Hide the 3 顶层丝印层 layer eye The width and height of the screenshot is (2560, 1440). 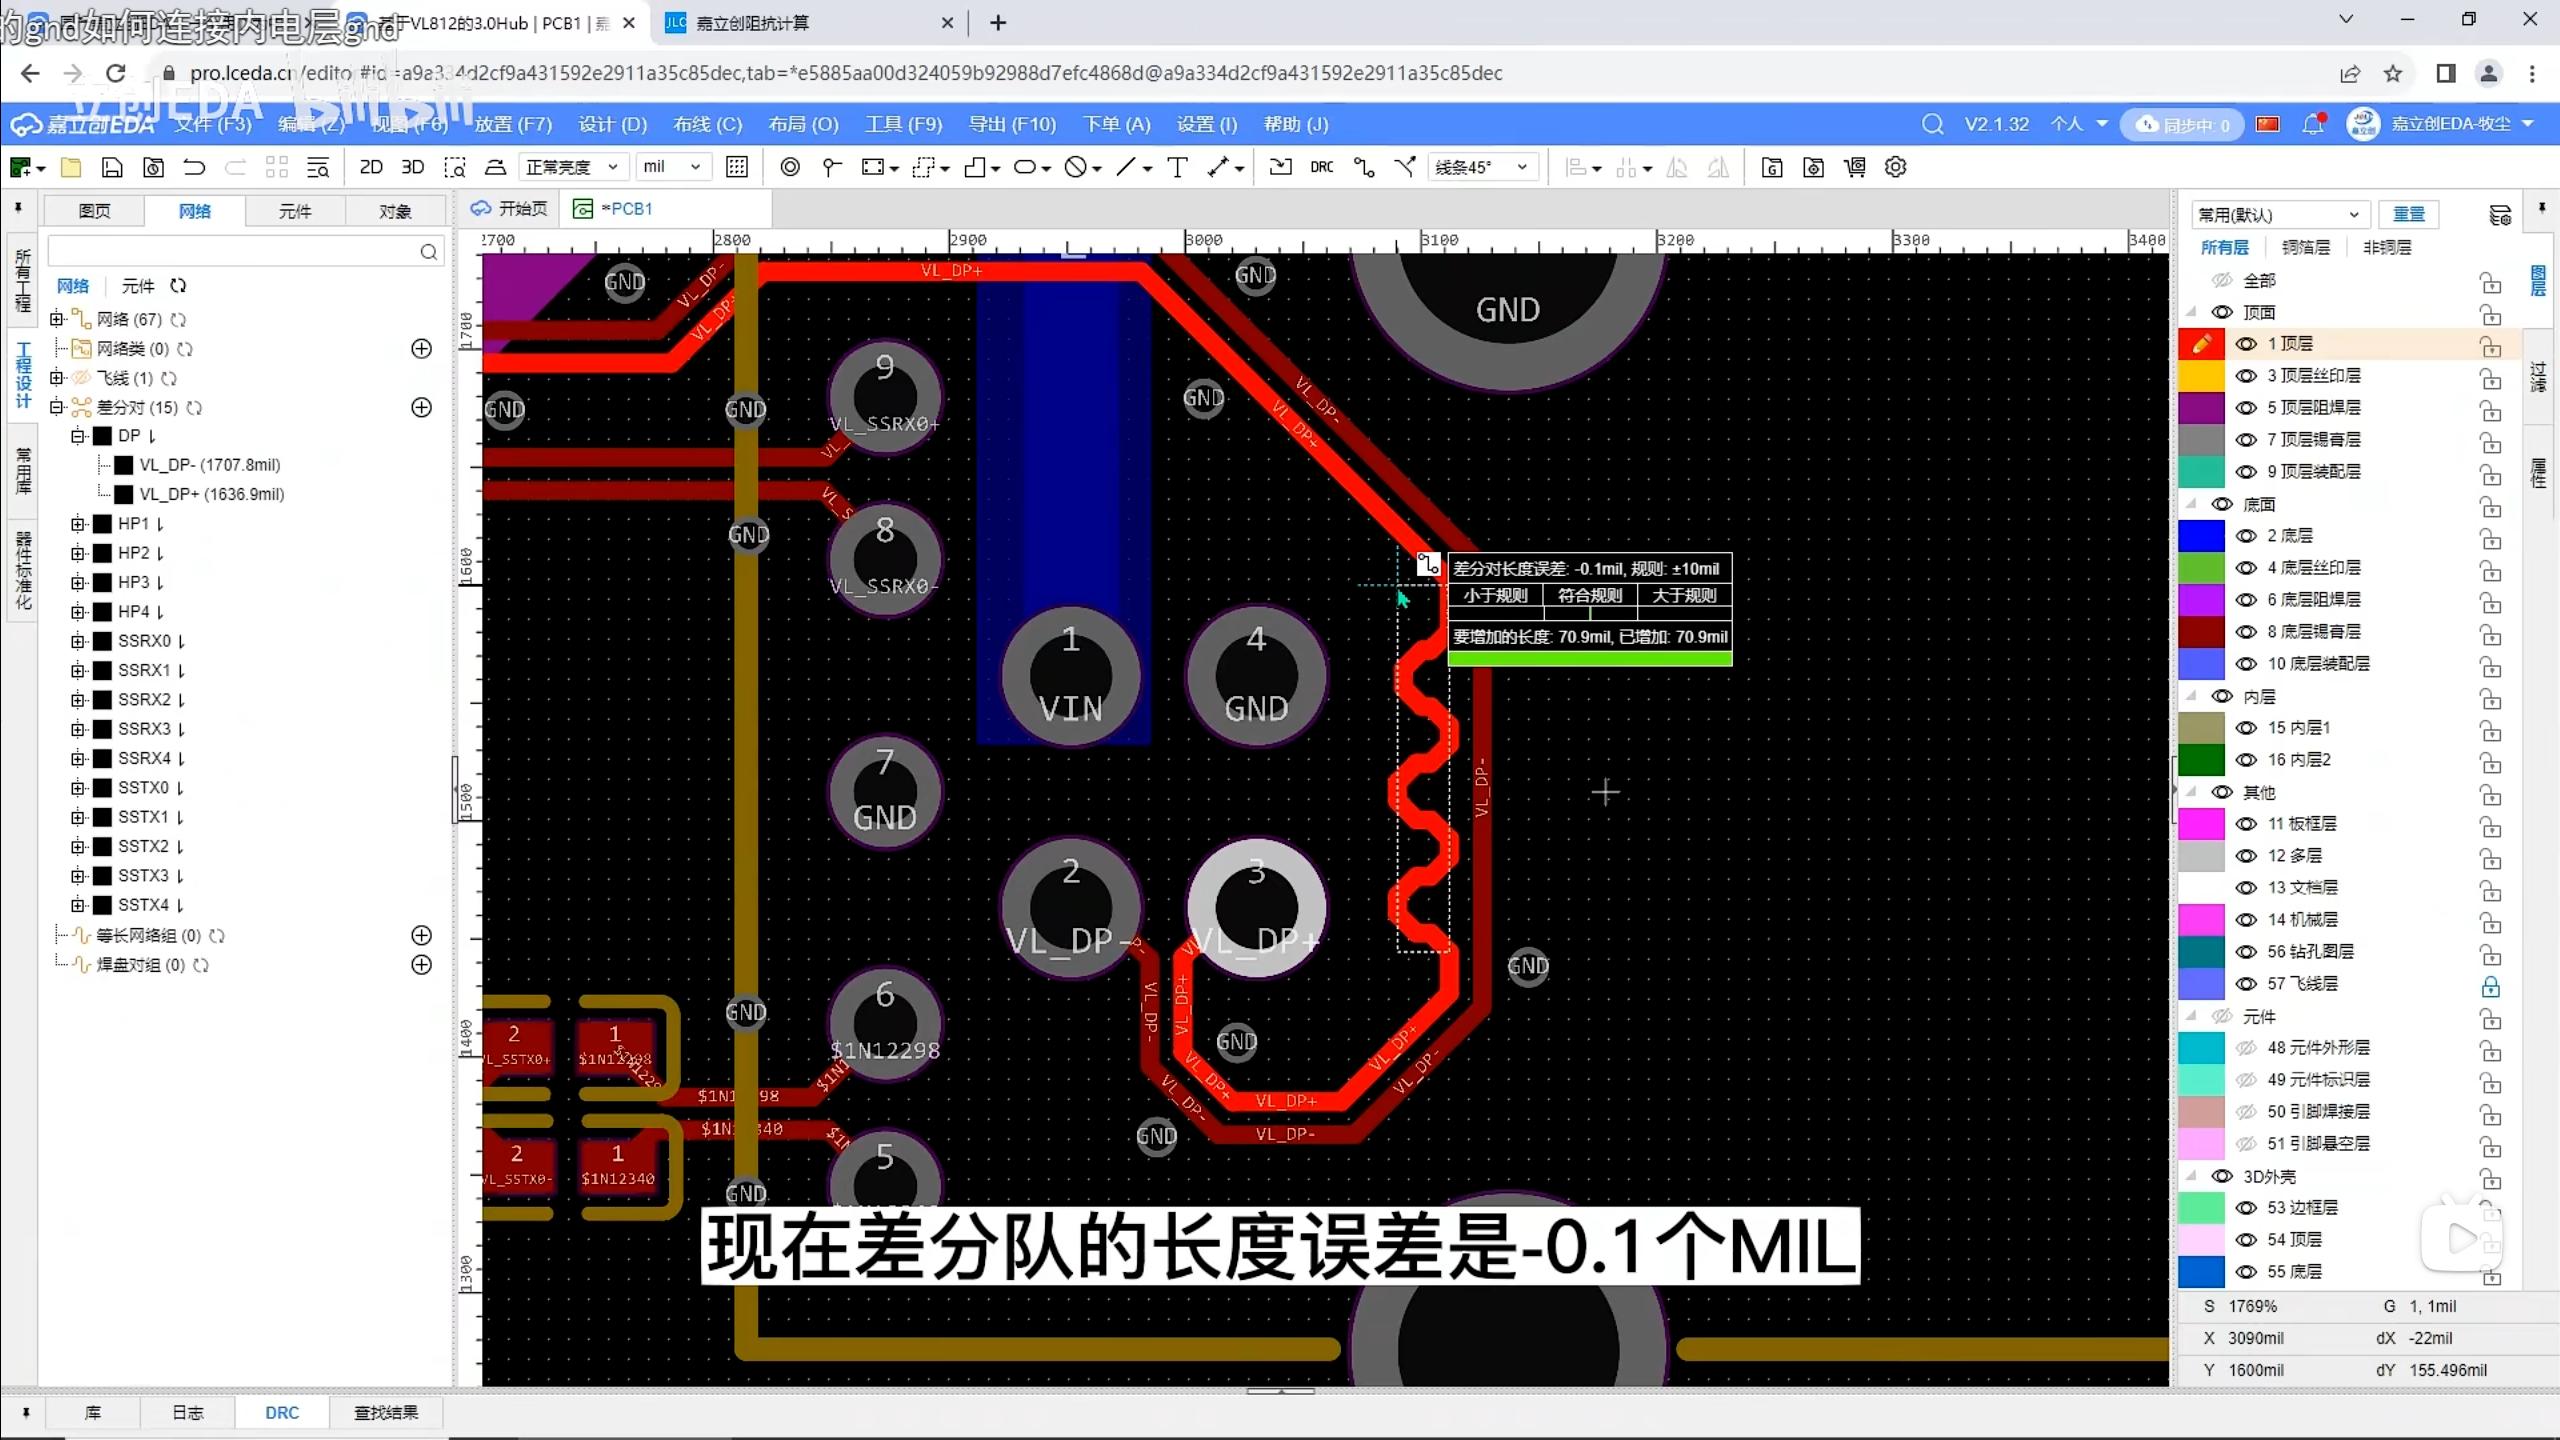[x=2246, y=376]
